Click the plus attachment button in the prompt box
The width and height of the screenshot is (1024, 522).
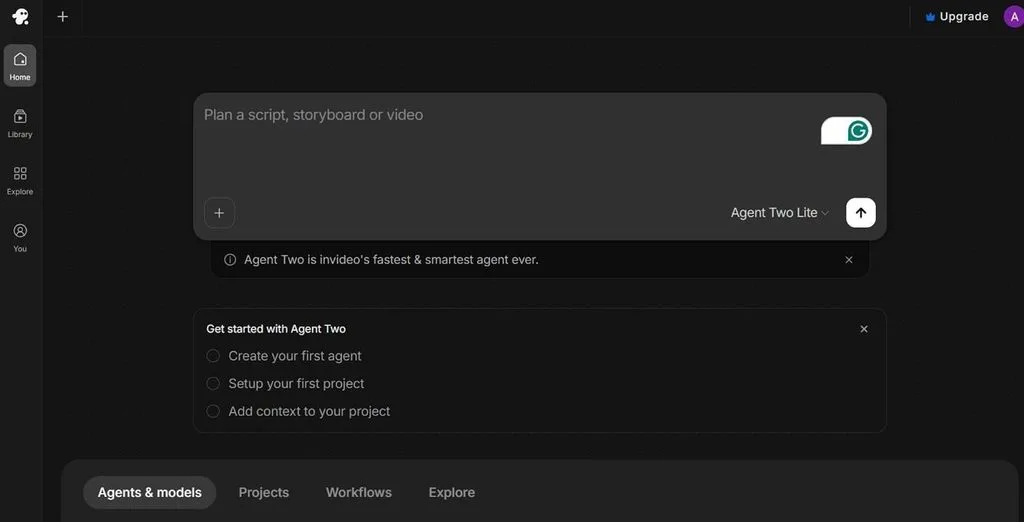[x=219, y=213]
